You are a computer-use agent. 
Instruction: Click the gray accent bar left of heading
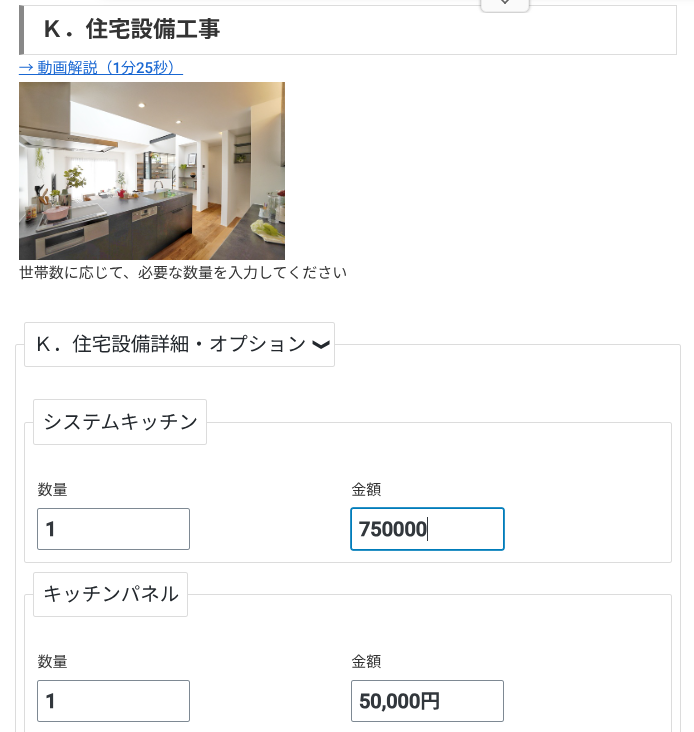tap(21, 29)
